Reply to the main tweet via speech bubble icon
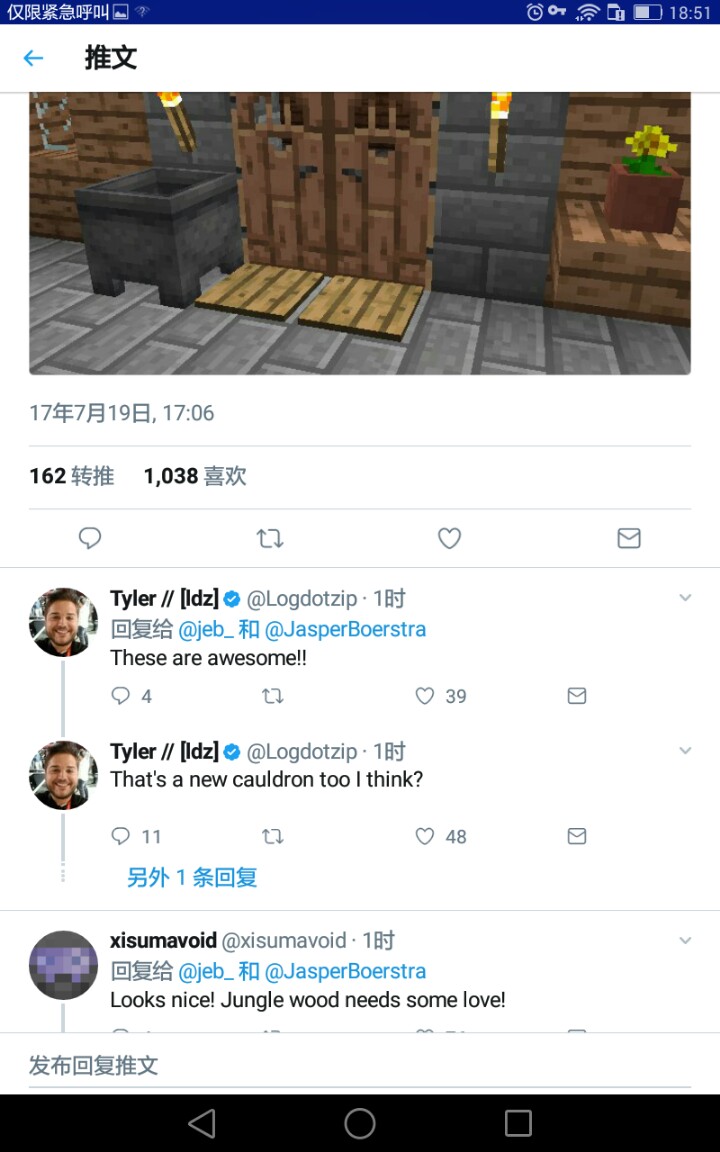Viewport: 720px width, 1152px height. [x=90, y=539]
